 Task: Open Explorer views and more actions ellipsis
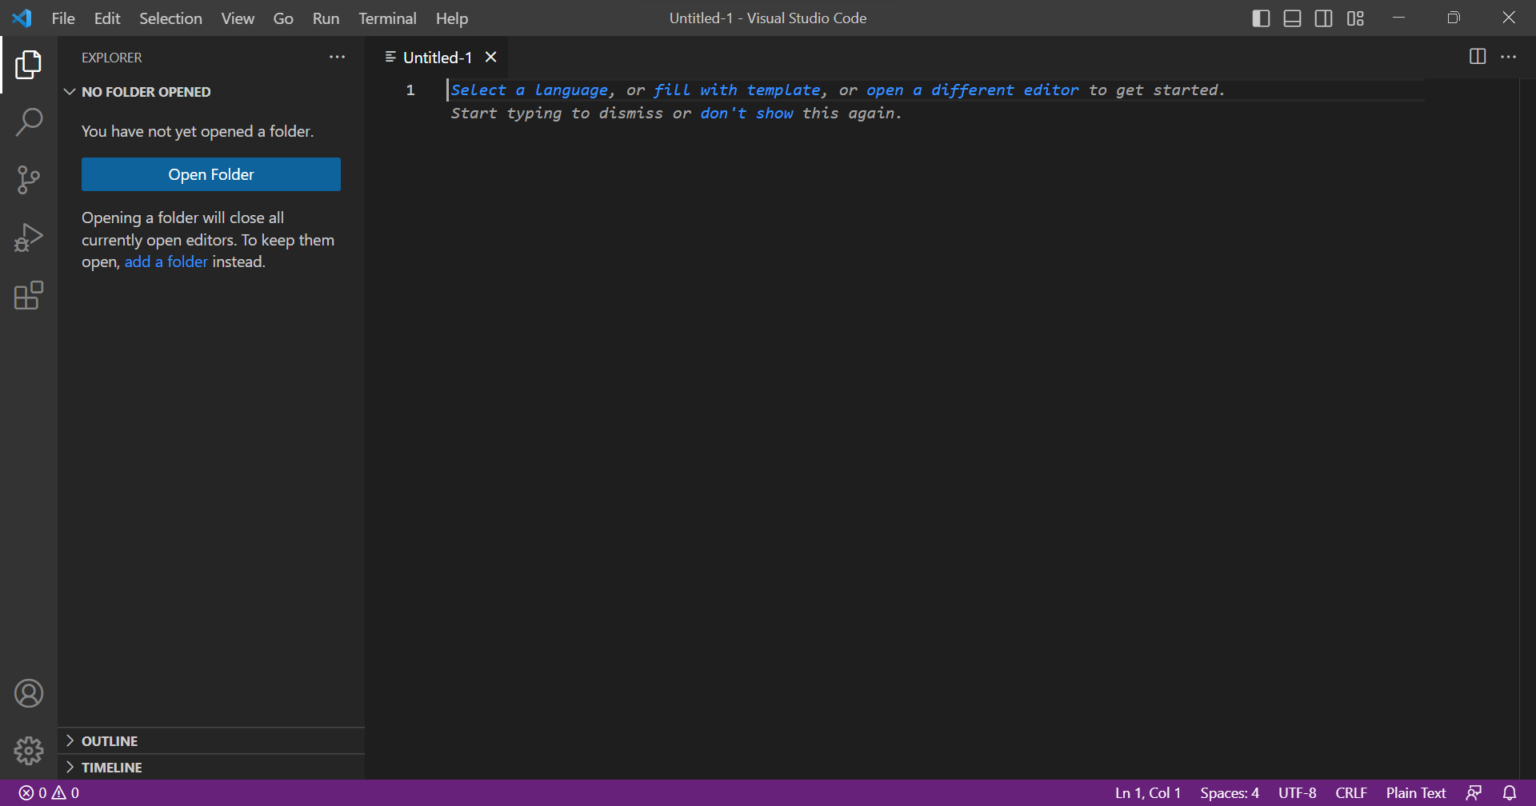(x=337, y=57)
